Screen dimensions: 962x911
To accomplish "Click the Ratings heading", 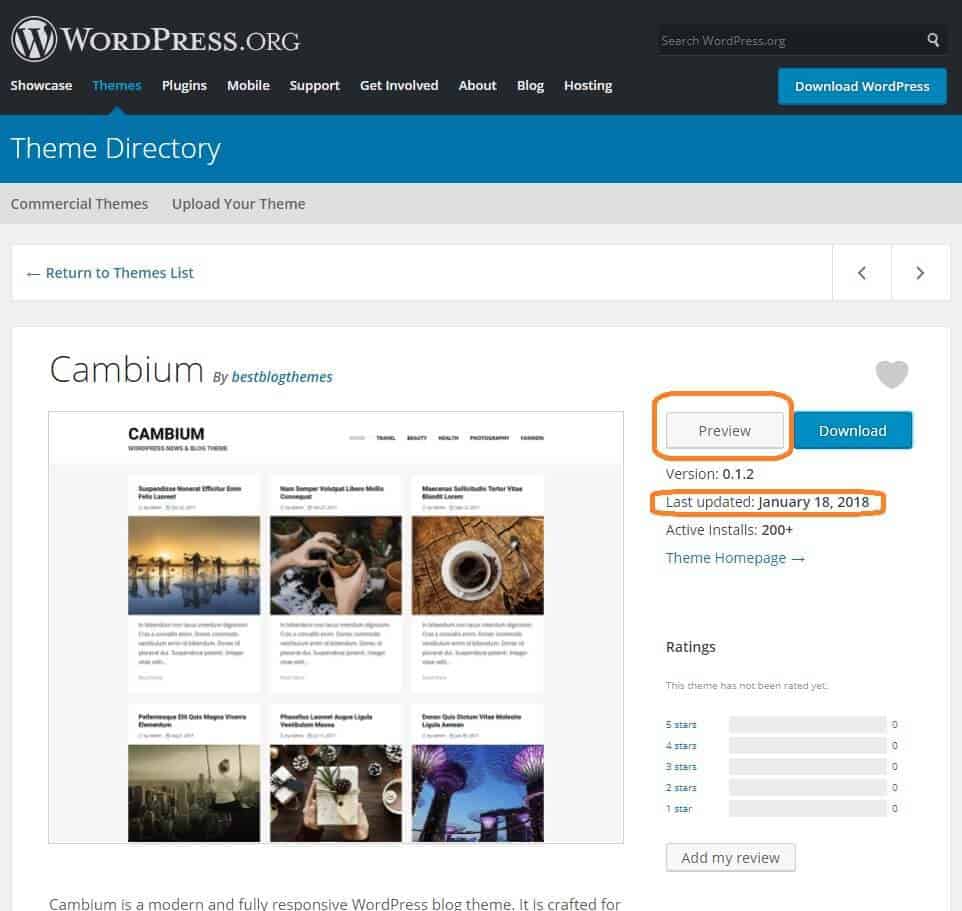I will (x=691, y=647).
